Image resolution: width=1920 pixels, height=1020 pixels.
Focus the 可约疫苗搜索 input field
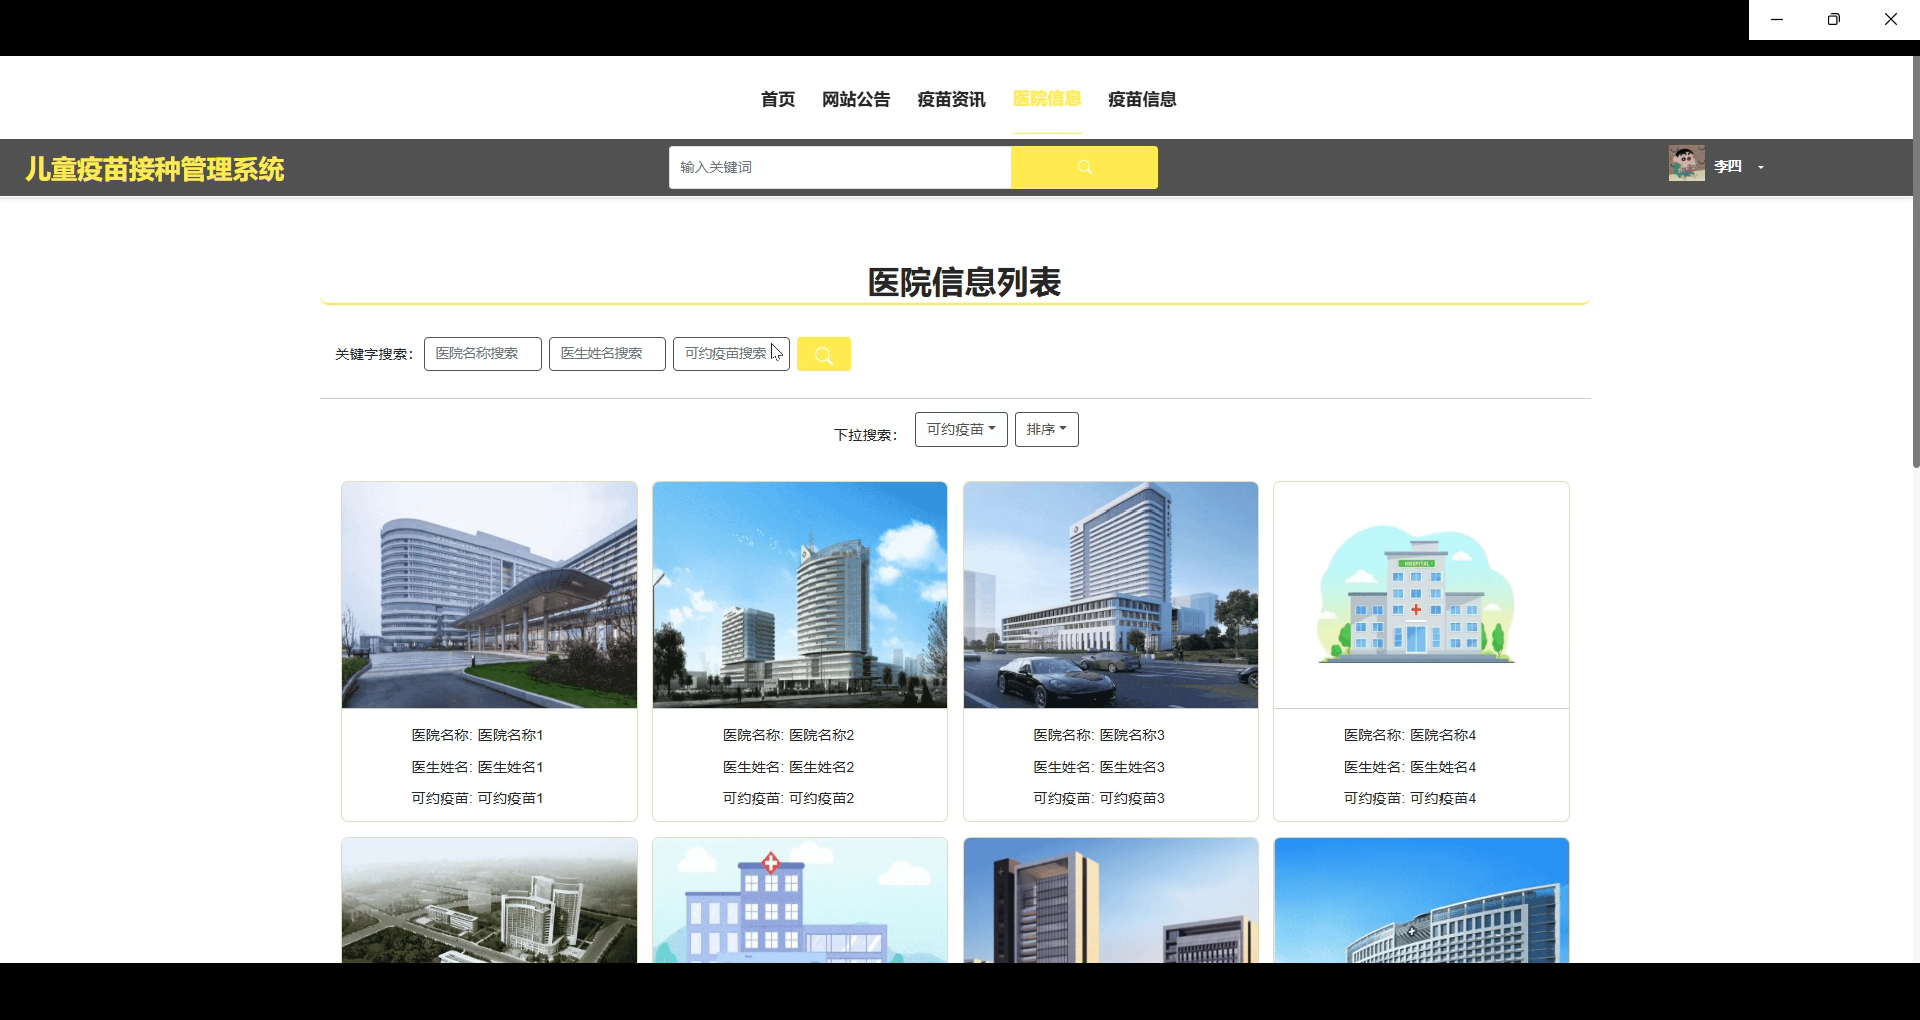pos(731,354)
